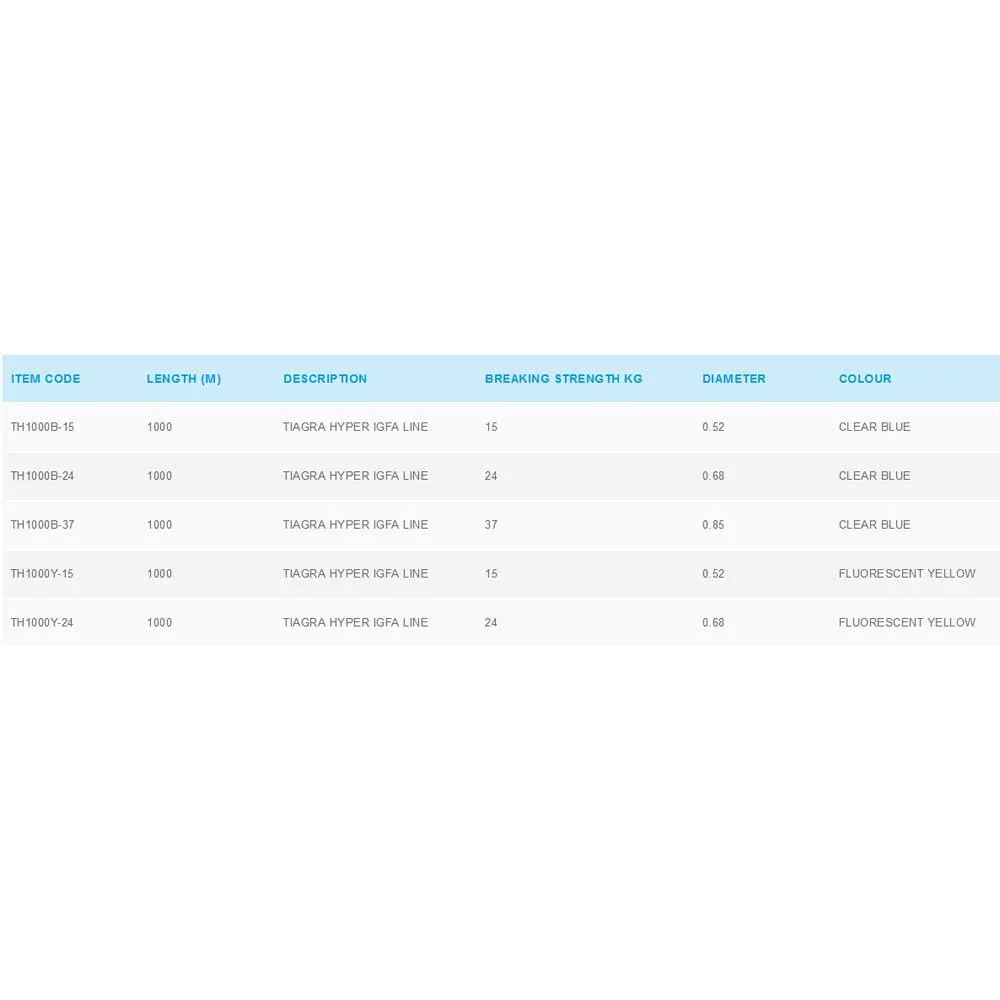Click the 0.68 diameter in TH1000Y-24 row
Image resolution: width=1000 pixels, height=1000 pixels.
pos(713,623)
